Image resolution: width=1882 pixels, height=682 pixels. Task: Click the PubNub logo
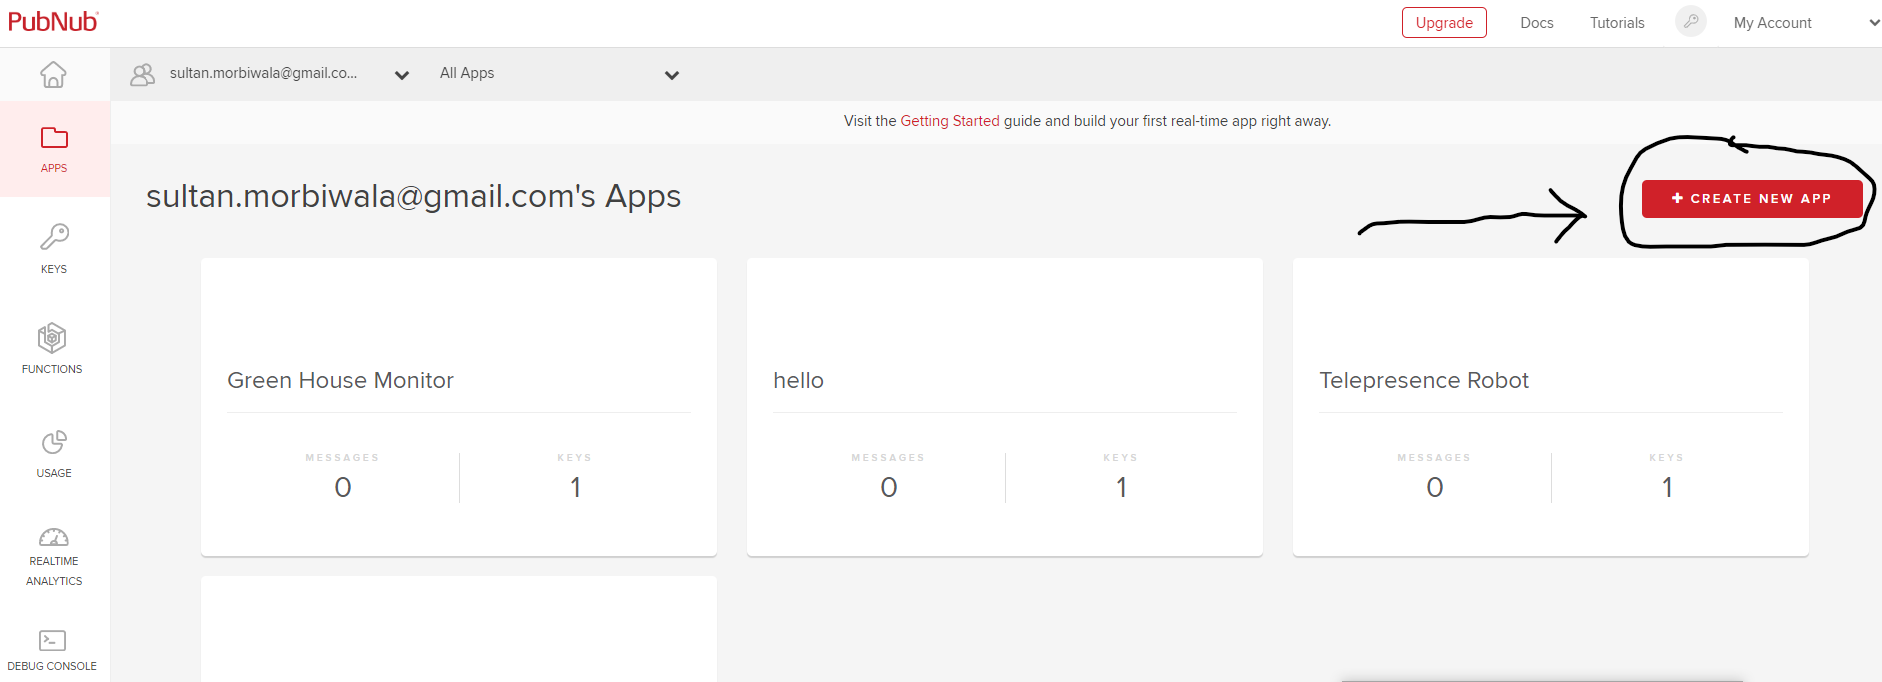pyautogui.click(x=53, y=21)
